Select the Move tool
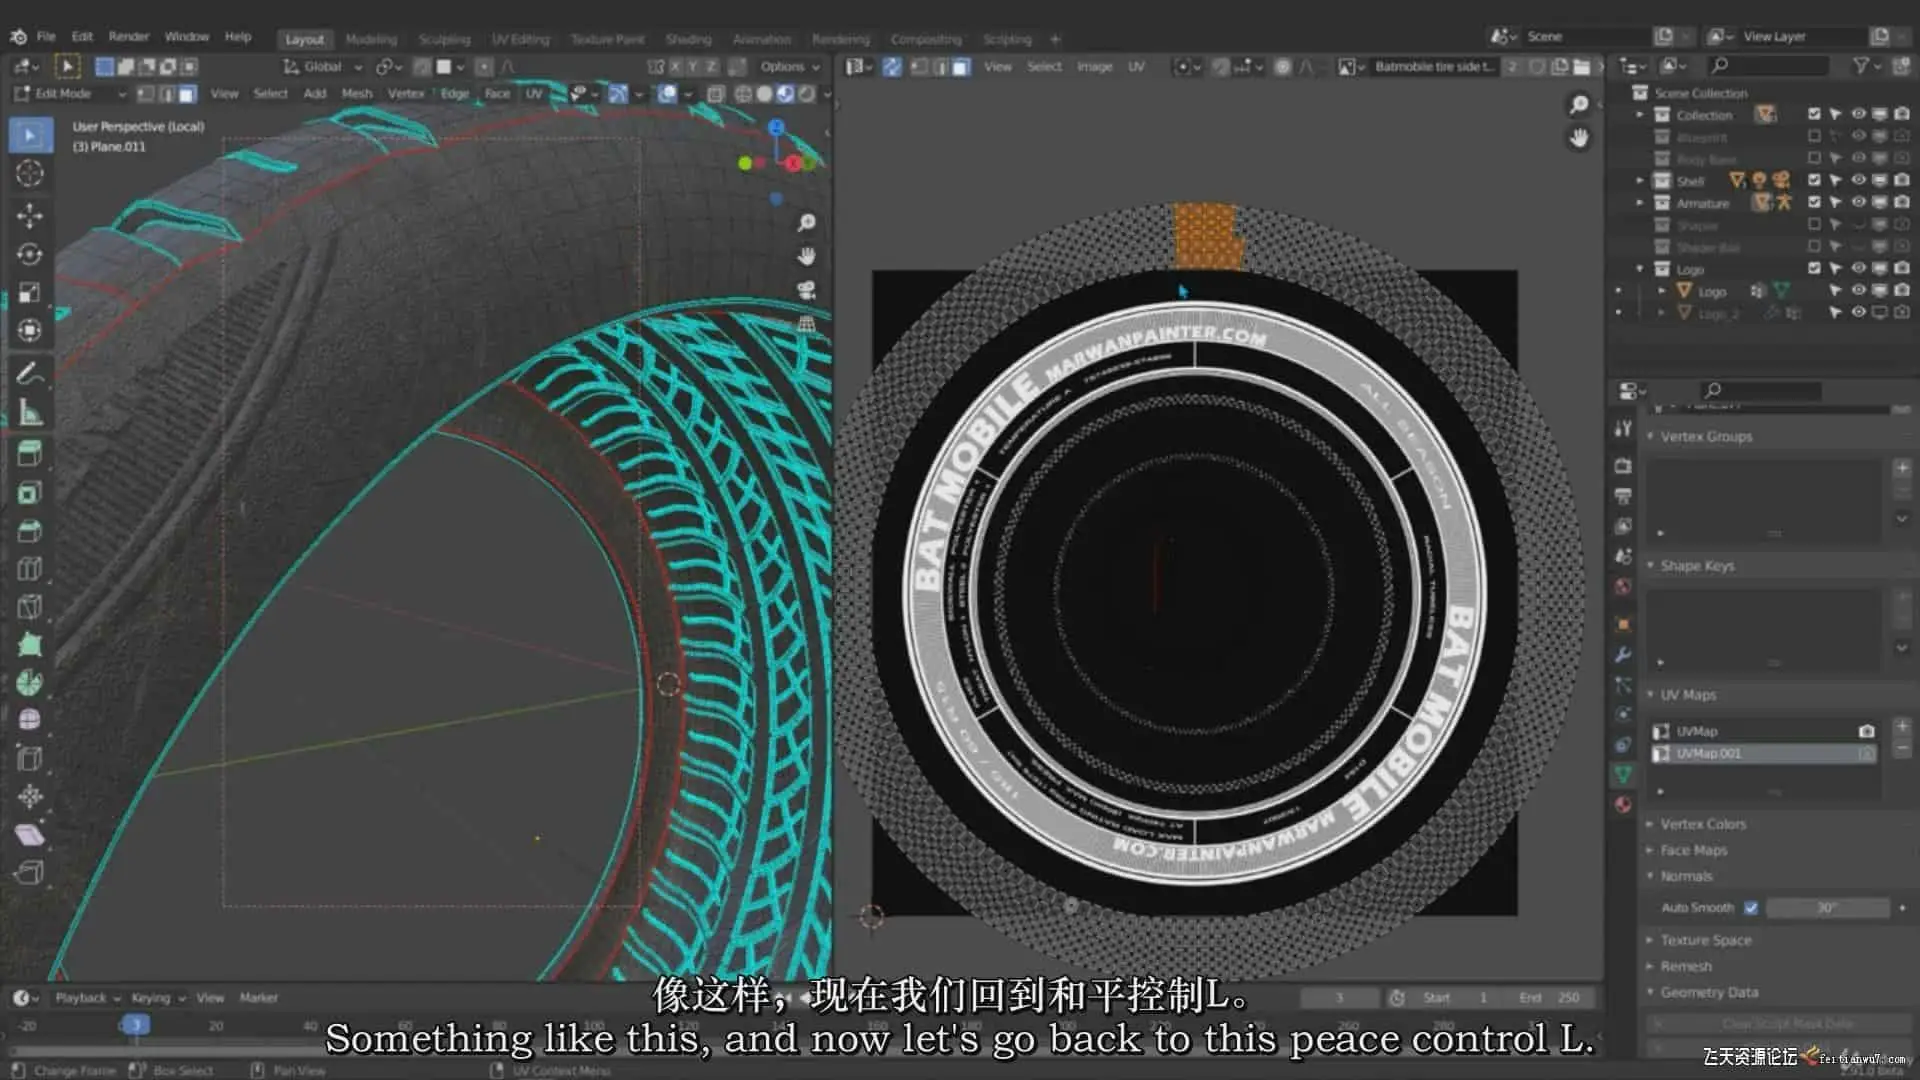Image resolution: width=1920 pixels, height=1080 pixels. [30, 215]
